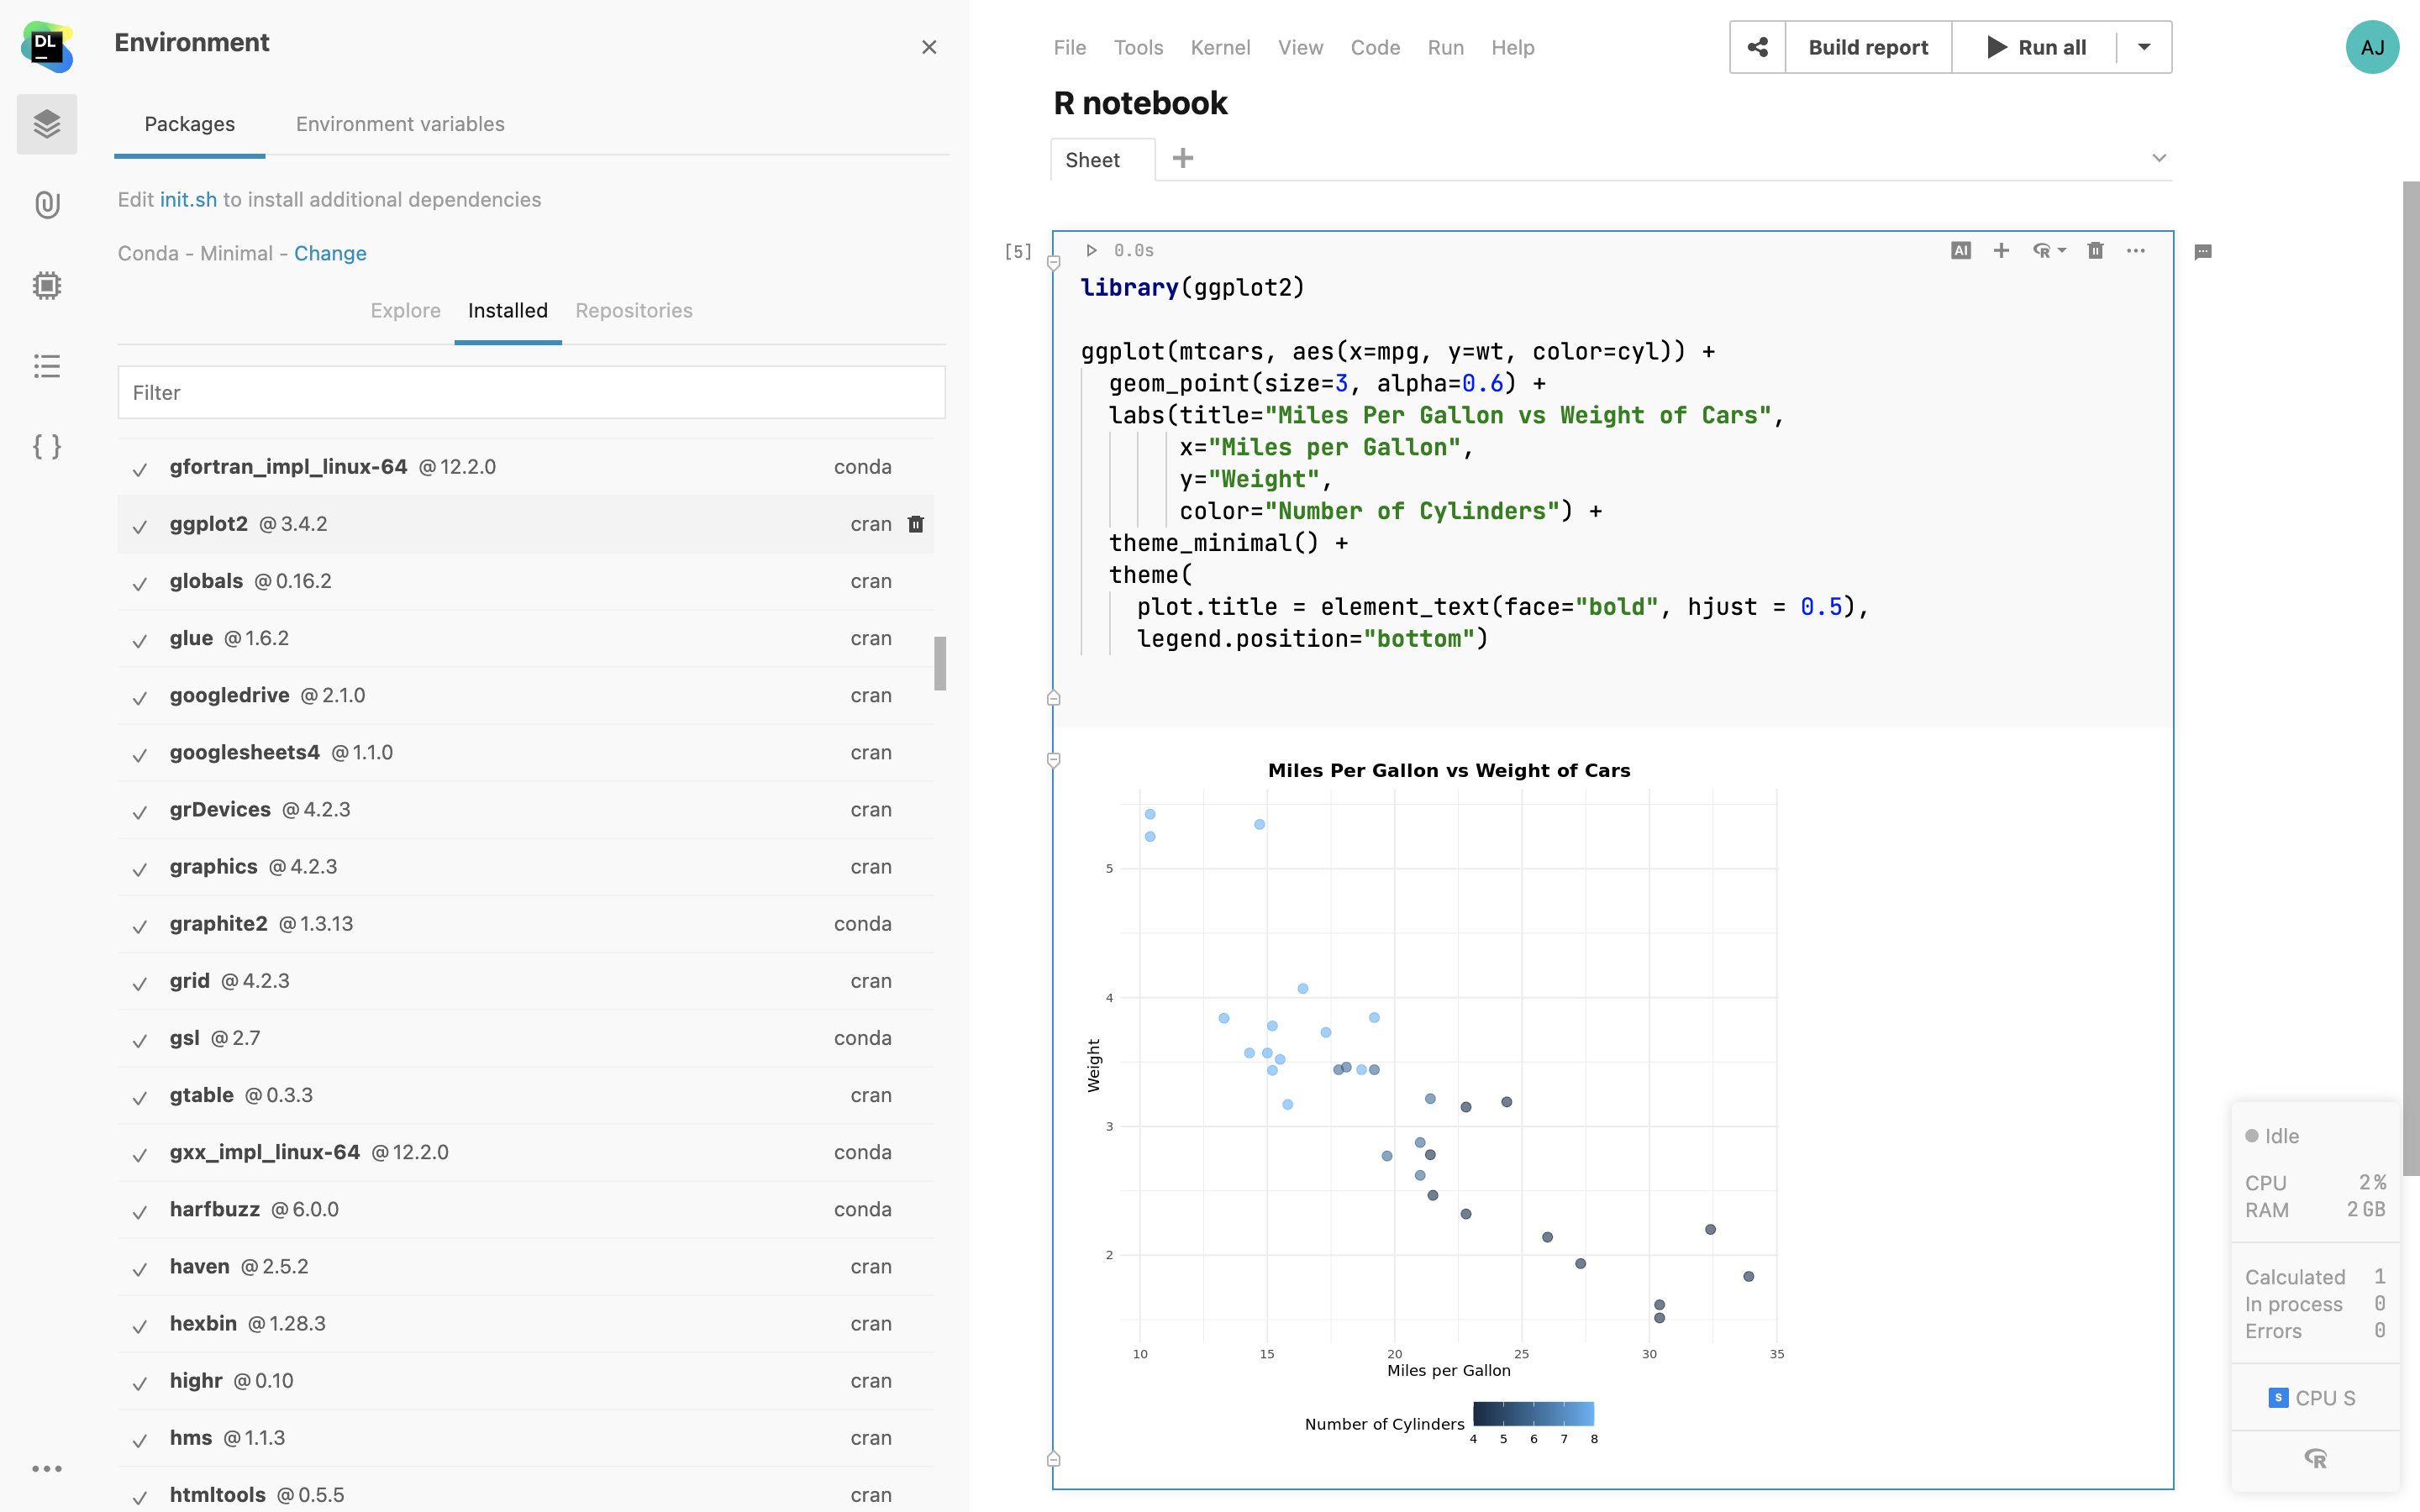
Task: Click the add cell icon in toolbar
Action: 2000,251
